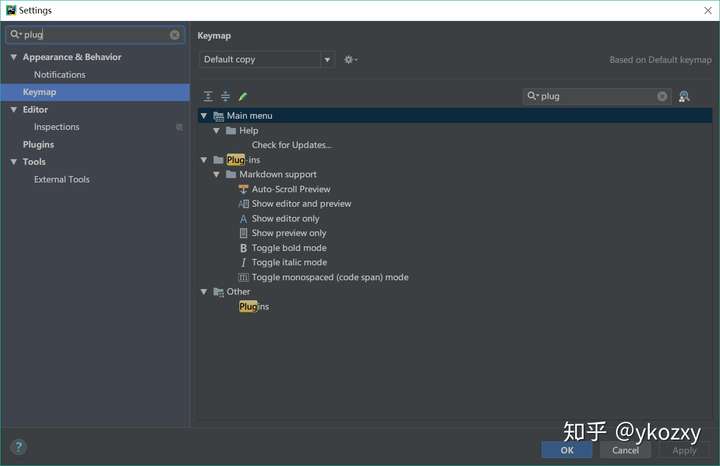Open the Default copy keymap dropdown
This screenshot has width=720, height=466.
point(327,60)
